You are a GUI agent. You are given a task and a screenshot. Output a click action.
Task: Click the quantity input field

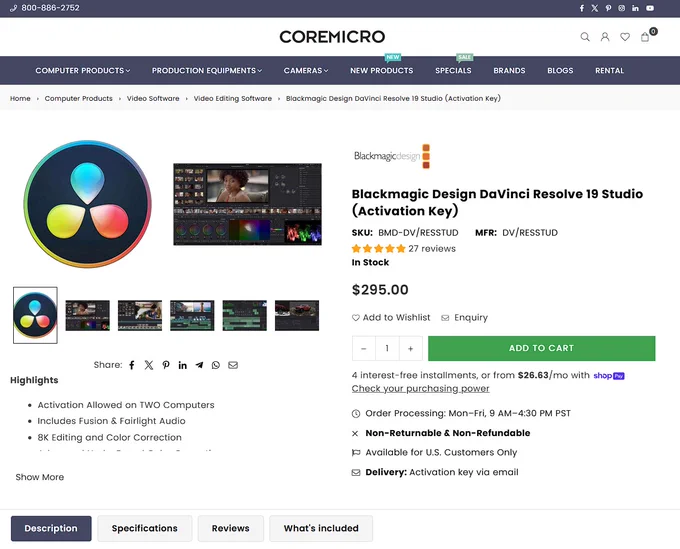[387, 348]
